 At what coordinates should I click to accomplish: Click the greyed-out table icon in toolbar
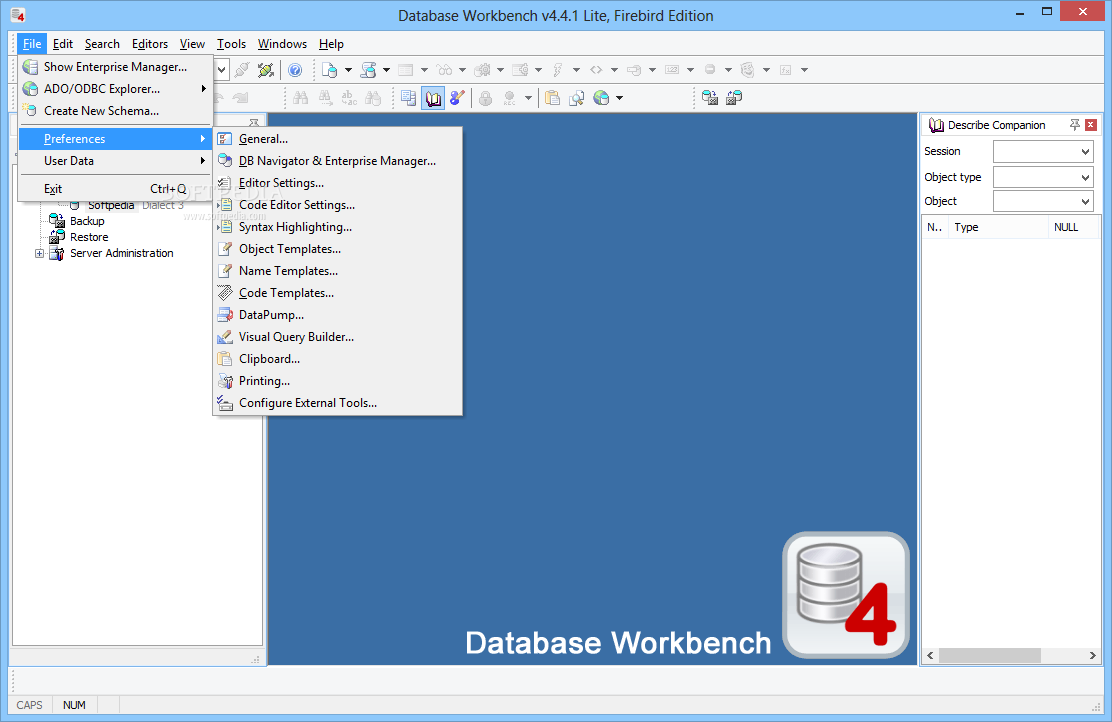[x=406, y=70]
